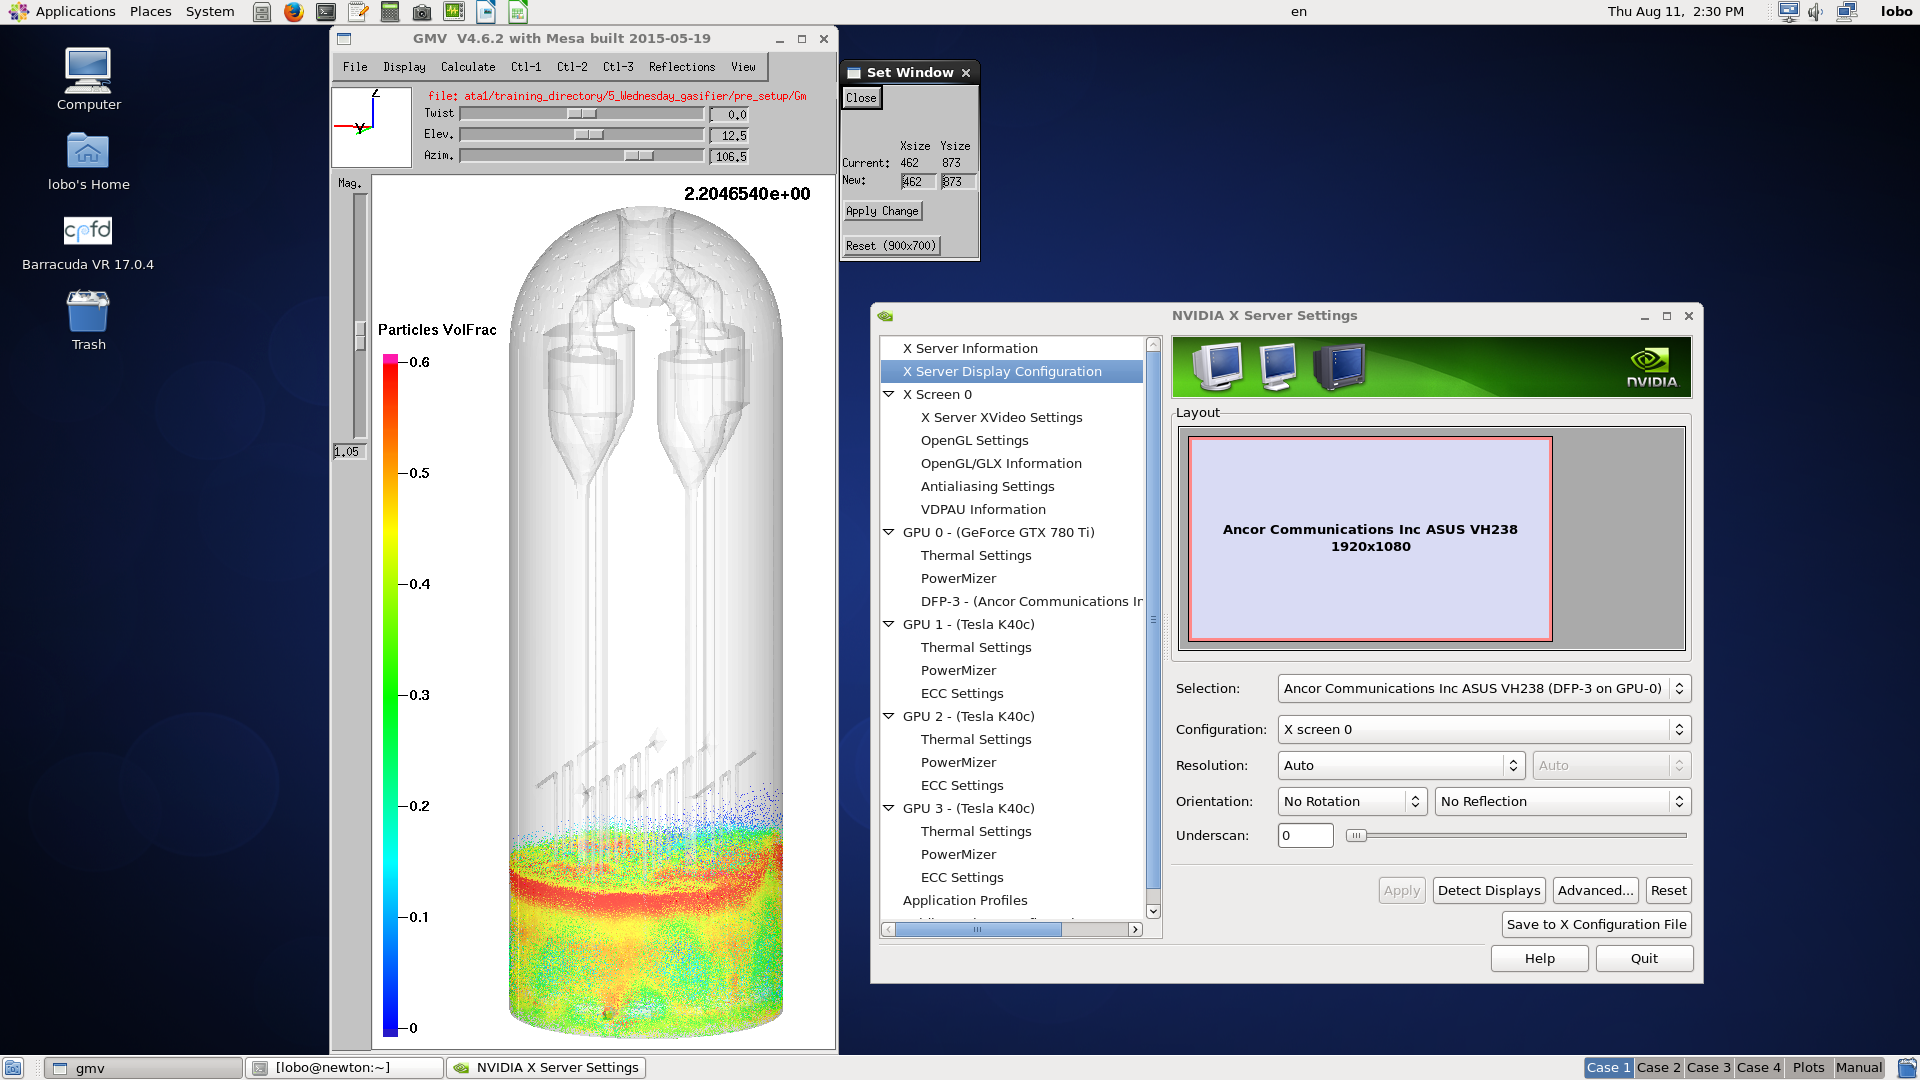Click the screenshot camera icon
The height and width of the screenshot is (1080, 1920).
pyautogui.click(x=422, y=12)
